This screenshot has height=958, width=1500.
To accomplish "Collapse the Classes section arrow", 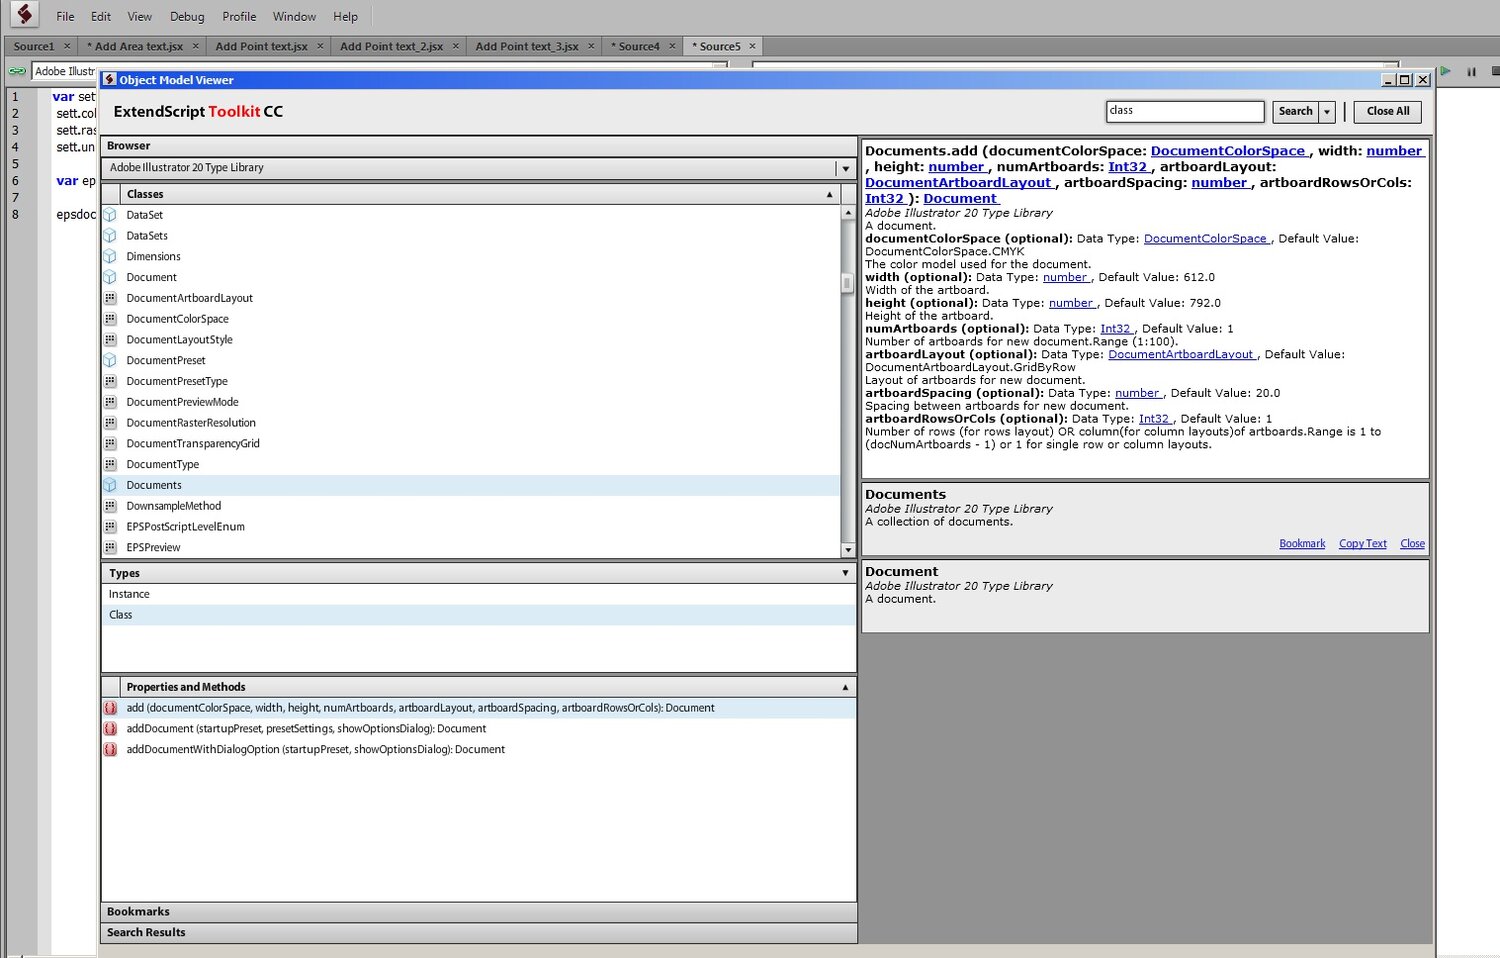I will 829,194.
